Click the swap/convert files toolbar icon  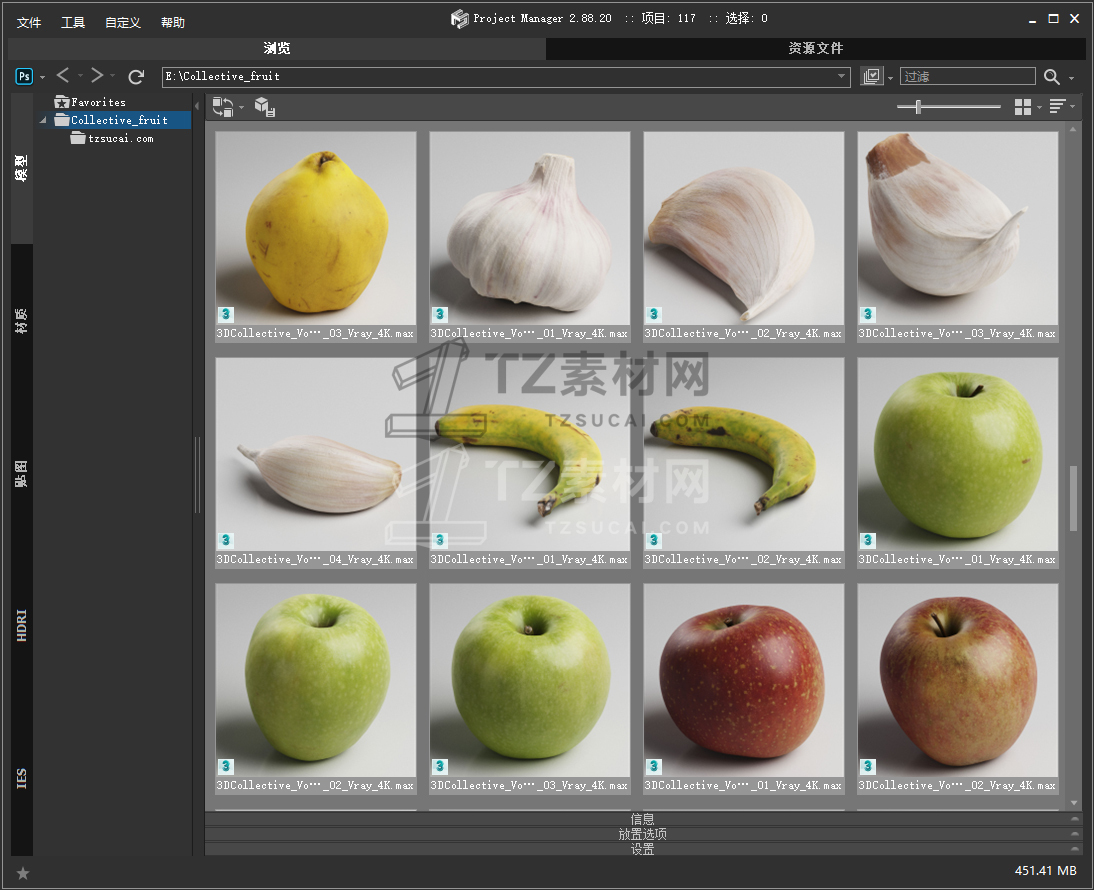pos(223,107)
